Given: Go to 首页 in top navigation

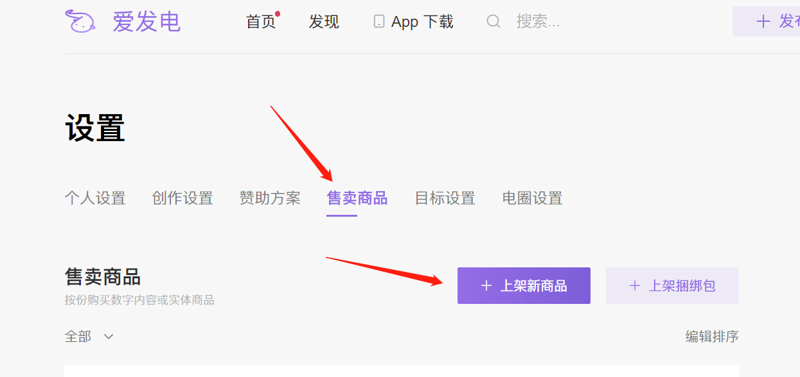Looking at the screenshot, I should pyautogui.click(x=261, y=22).
